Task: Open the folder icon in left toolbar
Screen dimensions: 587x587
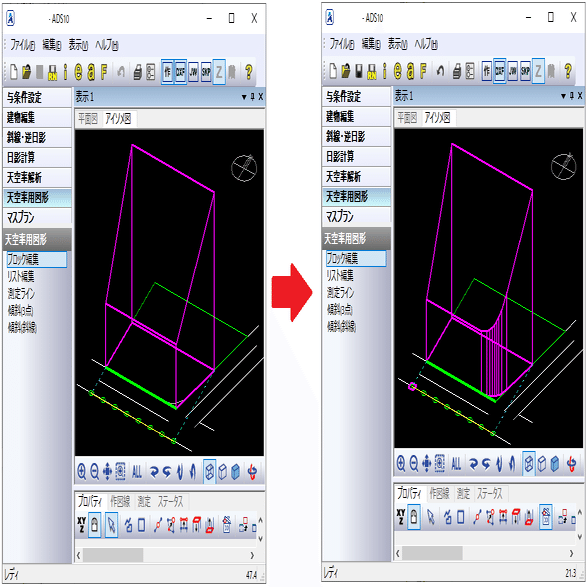Action: point(26,72)
